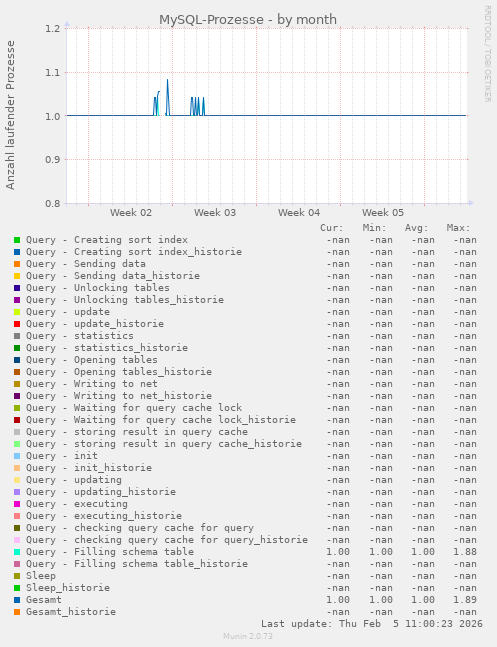Screen dimensions: 497x647
Task: Click the purple Unlocking tables_historie swatch
Action: pos(17,300)
